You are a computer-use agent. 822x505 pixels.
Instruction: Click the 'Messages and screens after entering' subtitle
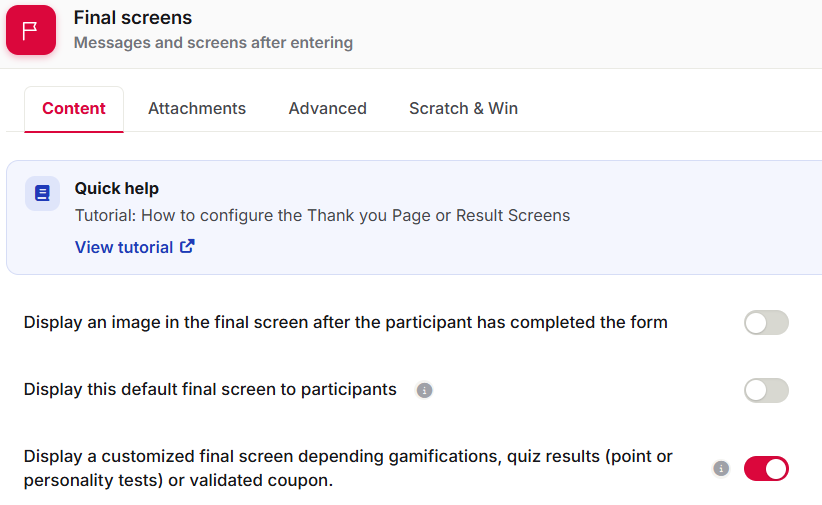[213, 42]
